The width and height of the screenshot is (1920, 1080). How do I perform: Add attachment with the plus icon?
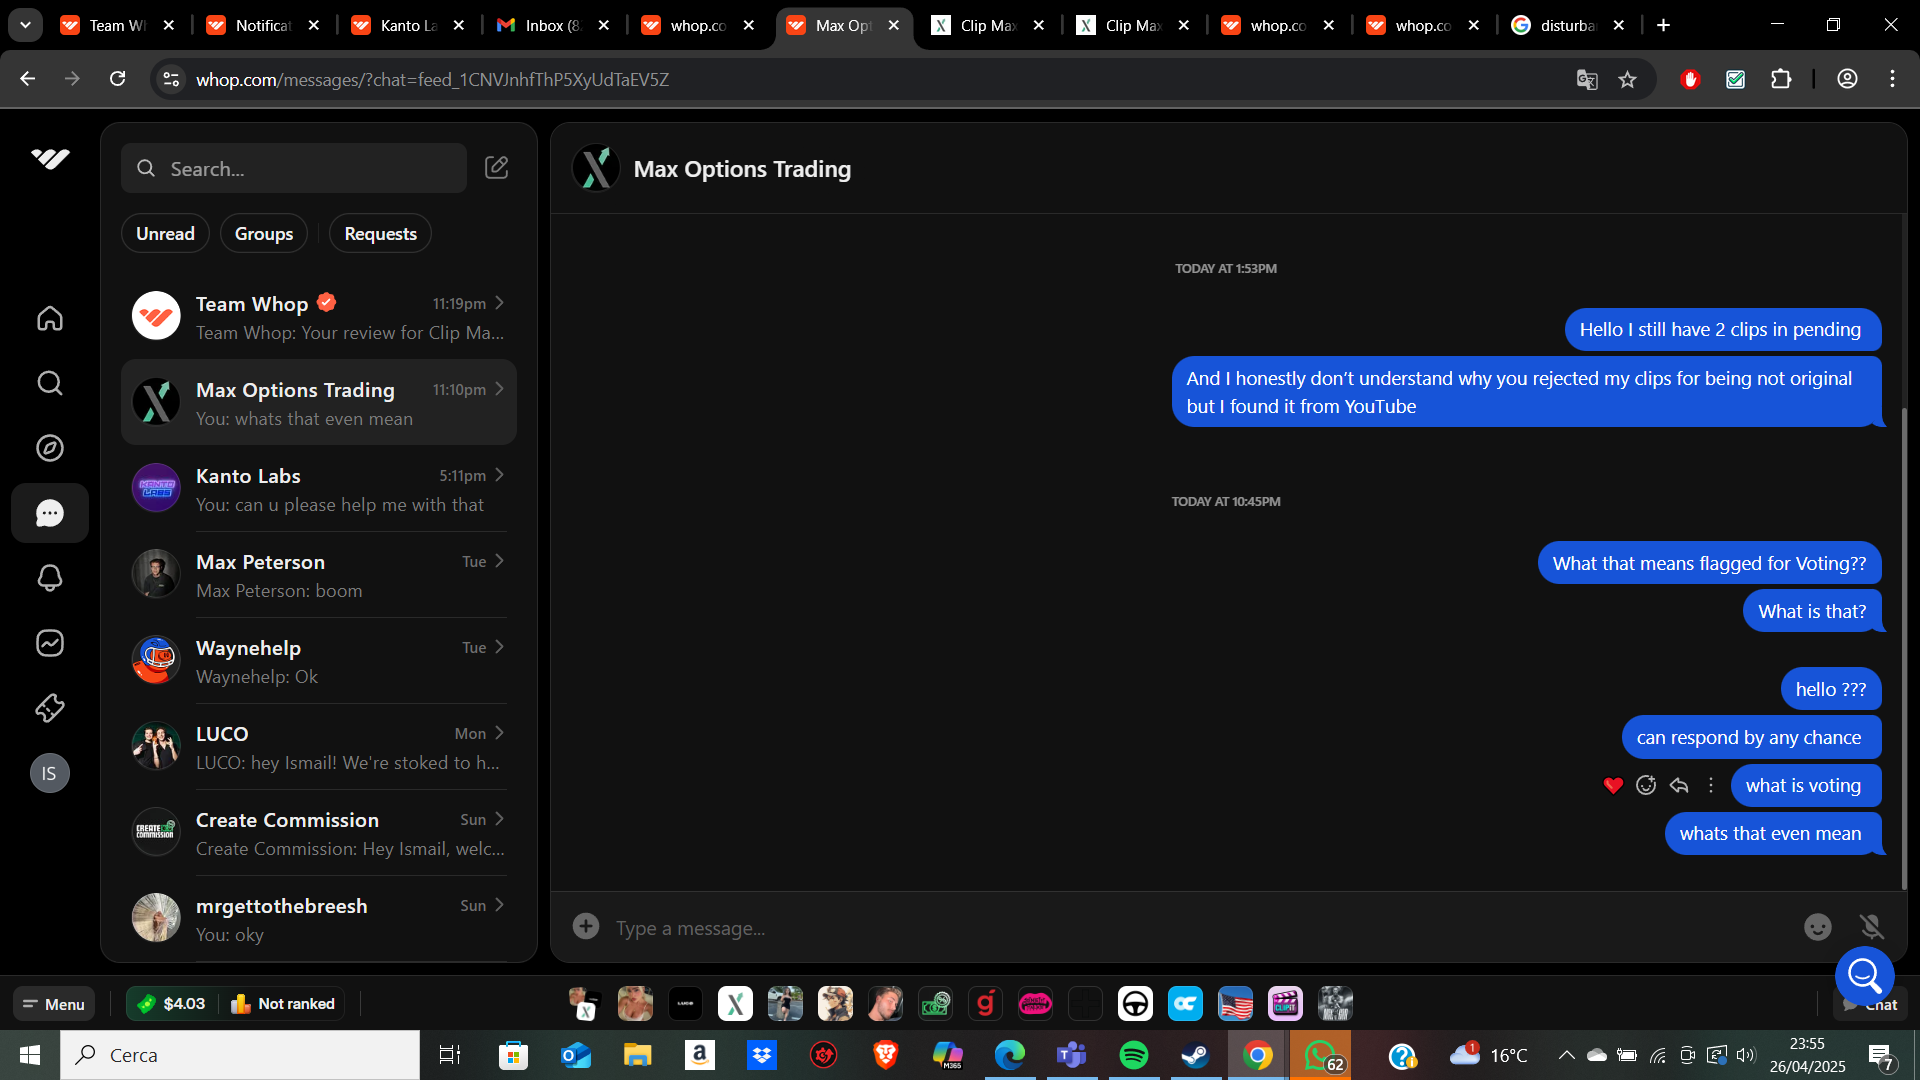[586, 926]
